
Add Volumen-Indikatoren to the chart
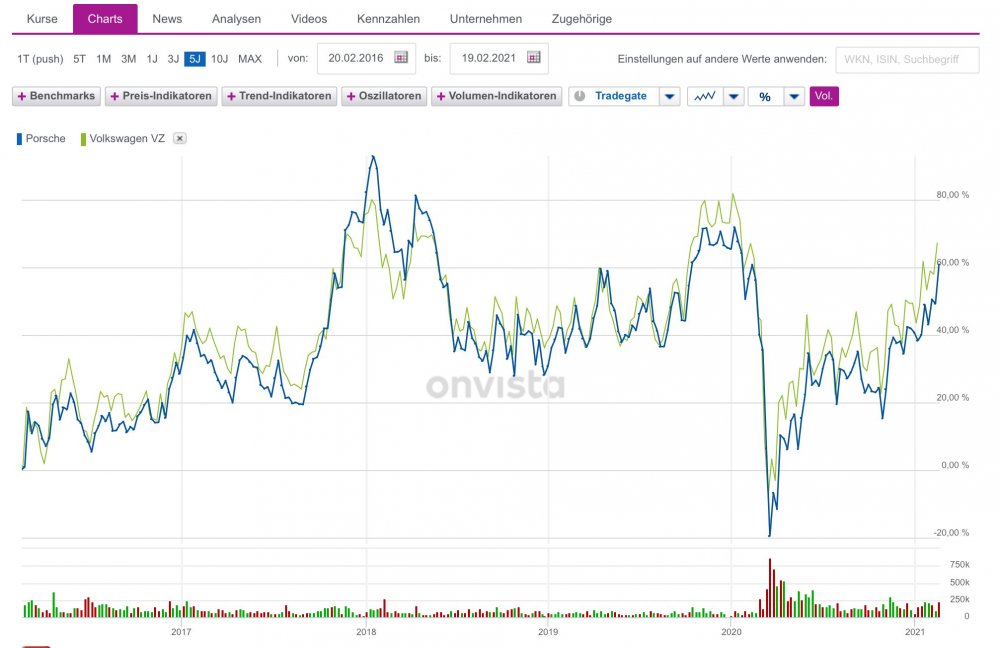[496, 96]
